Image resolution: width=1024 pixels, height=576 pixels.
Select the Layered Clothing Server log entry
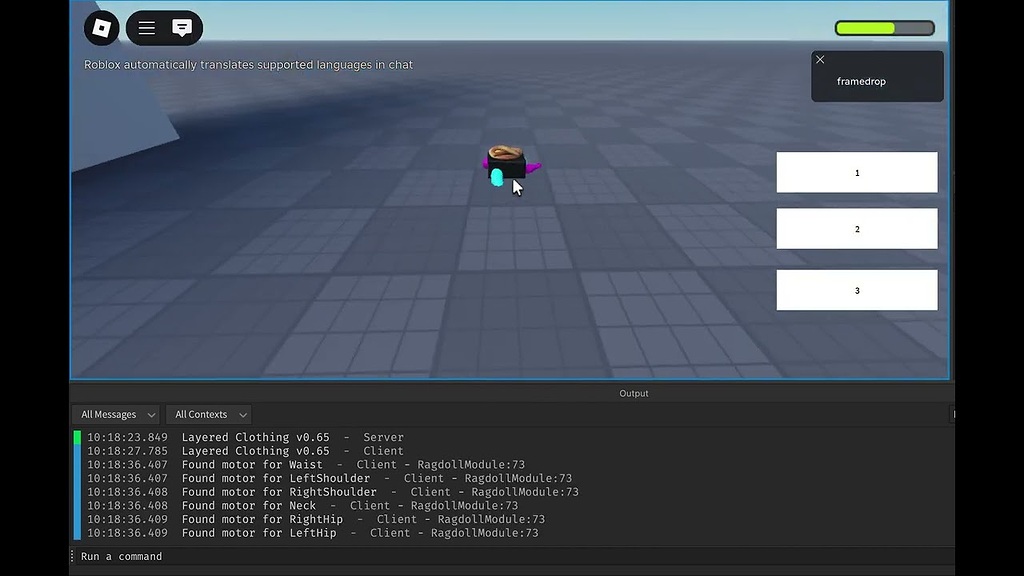coord(290,437)
